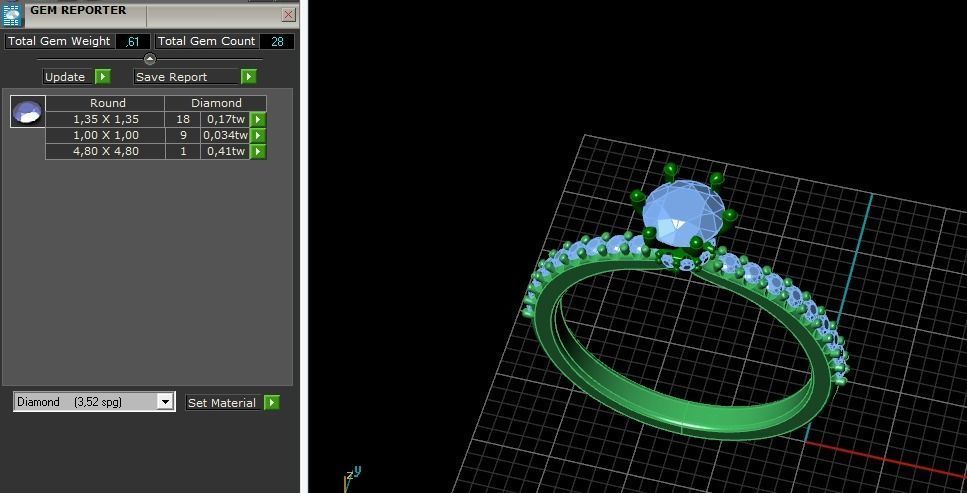Image resolution: width=967 pixels, height=493 pixels.
Task: Close the Gem Reporter panel
Action: pyautogui.click(x=288, y=14)
